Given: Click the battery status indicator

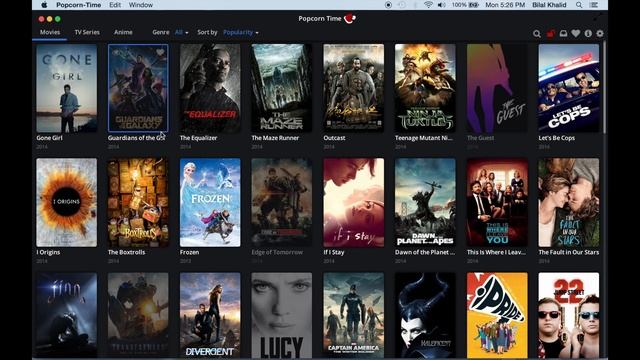Looking at the screenshot, I should click(465, 5).
